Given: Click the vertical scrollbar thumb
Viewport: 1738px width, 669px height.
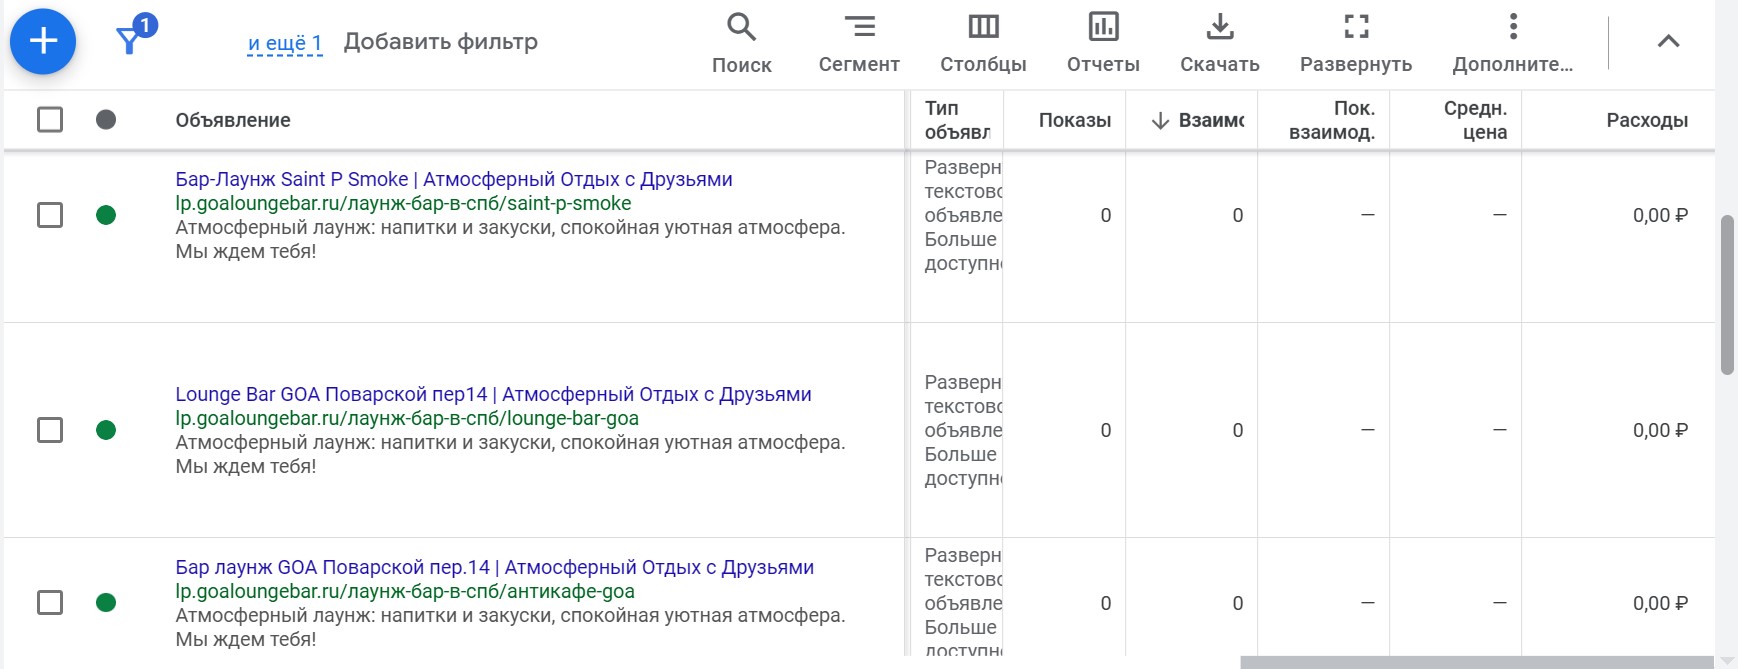Looking at the screenshot, I should [x=1727, y=295].
